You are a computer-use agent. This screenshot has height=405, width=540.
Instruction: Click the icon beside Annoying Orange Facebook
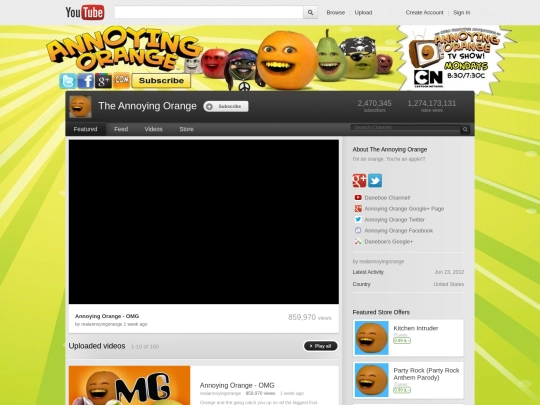[358, 230]
